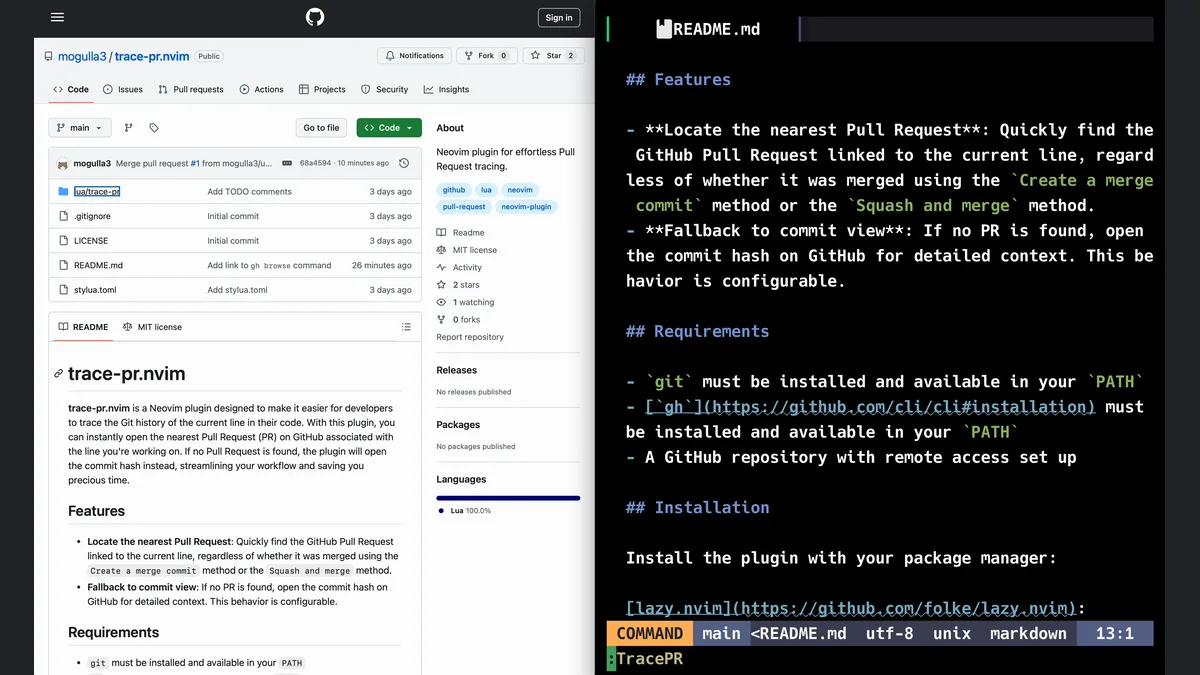Open Add link to gh browse command commit

[269, 265]
